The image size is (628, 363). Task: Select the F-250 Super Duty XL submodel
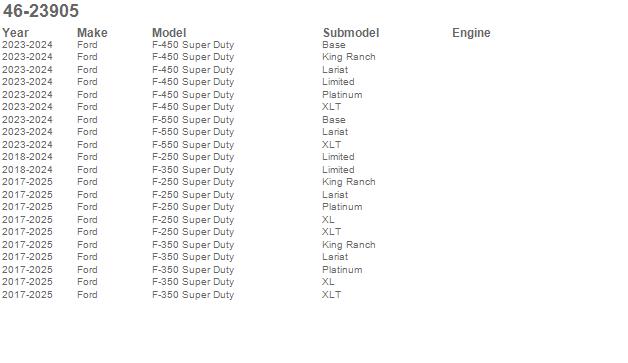[328, 220]
